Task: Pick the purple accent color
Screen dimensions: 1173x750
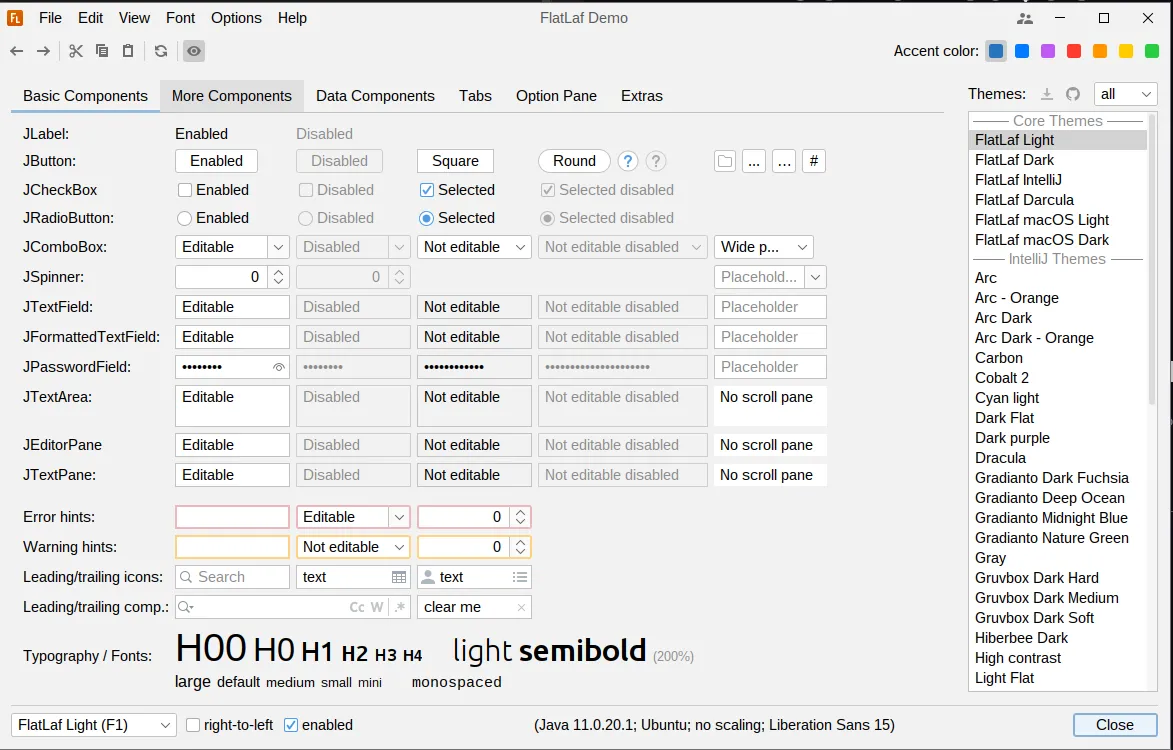Action: (x=1047, y=51)
